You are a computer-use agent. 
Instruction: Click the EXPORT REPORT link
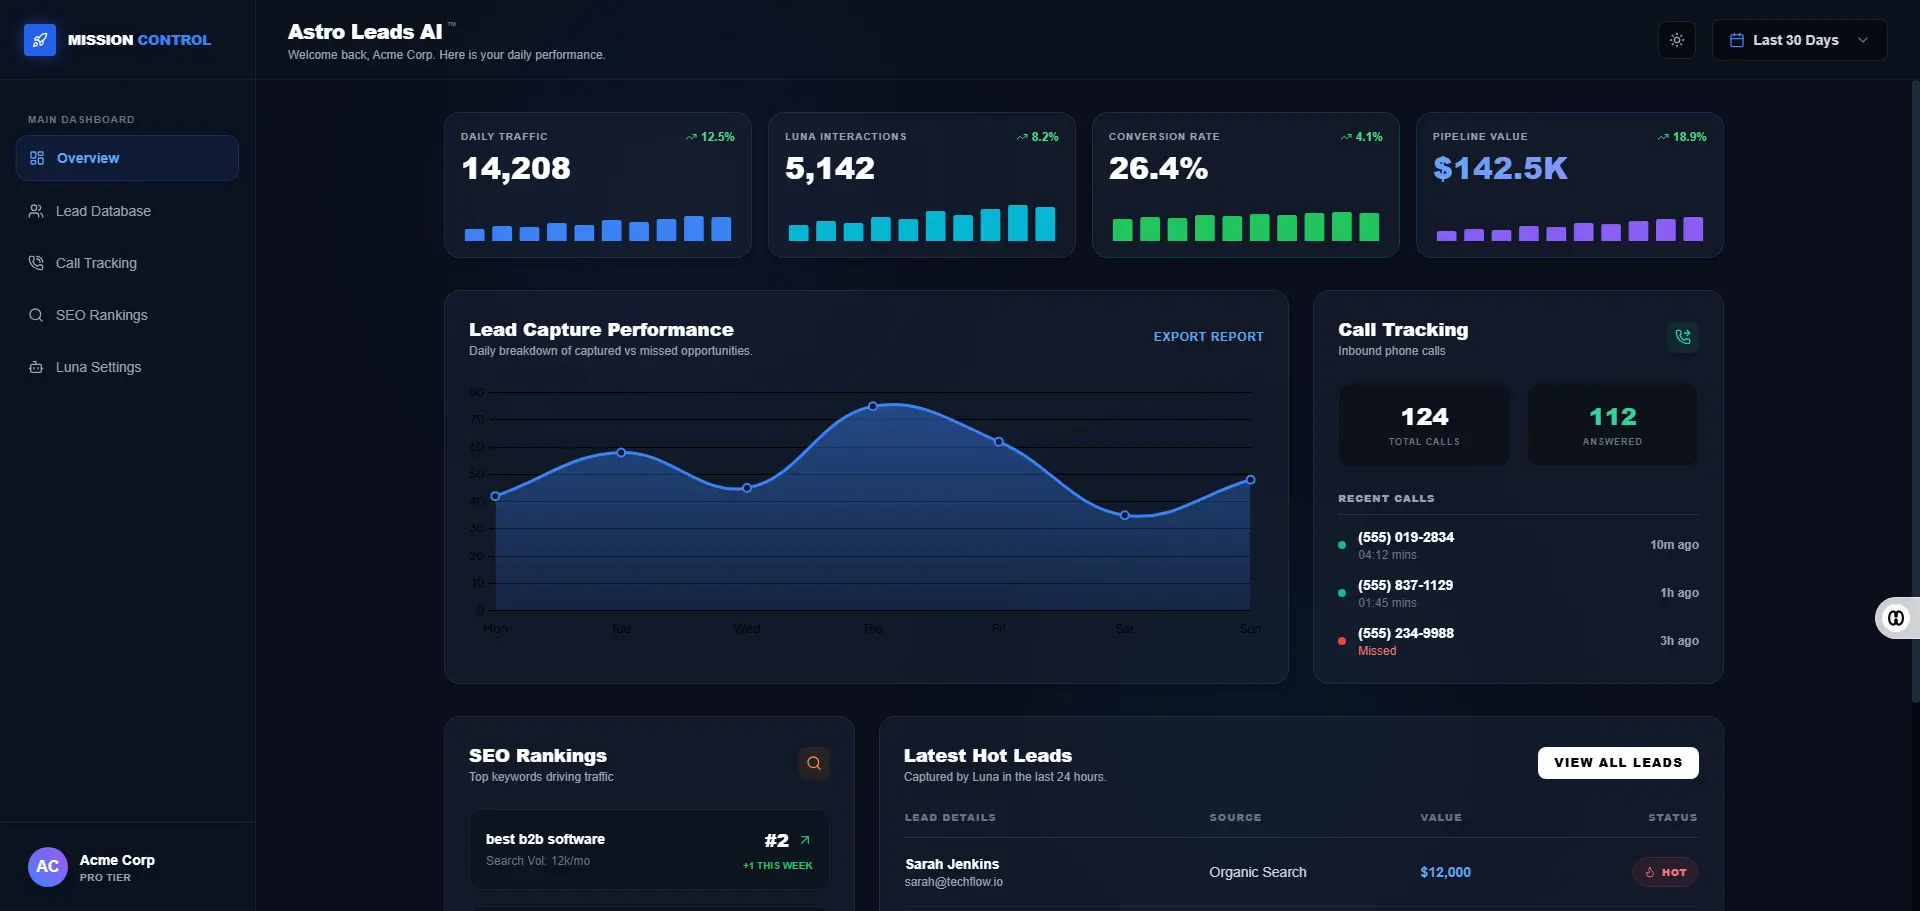click(x=1208, y=336)
